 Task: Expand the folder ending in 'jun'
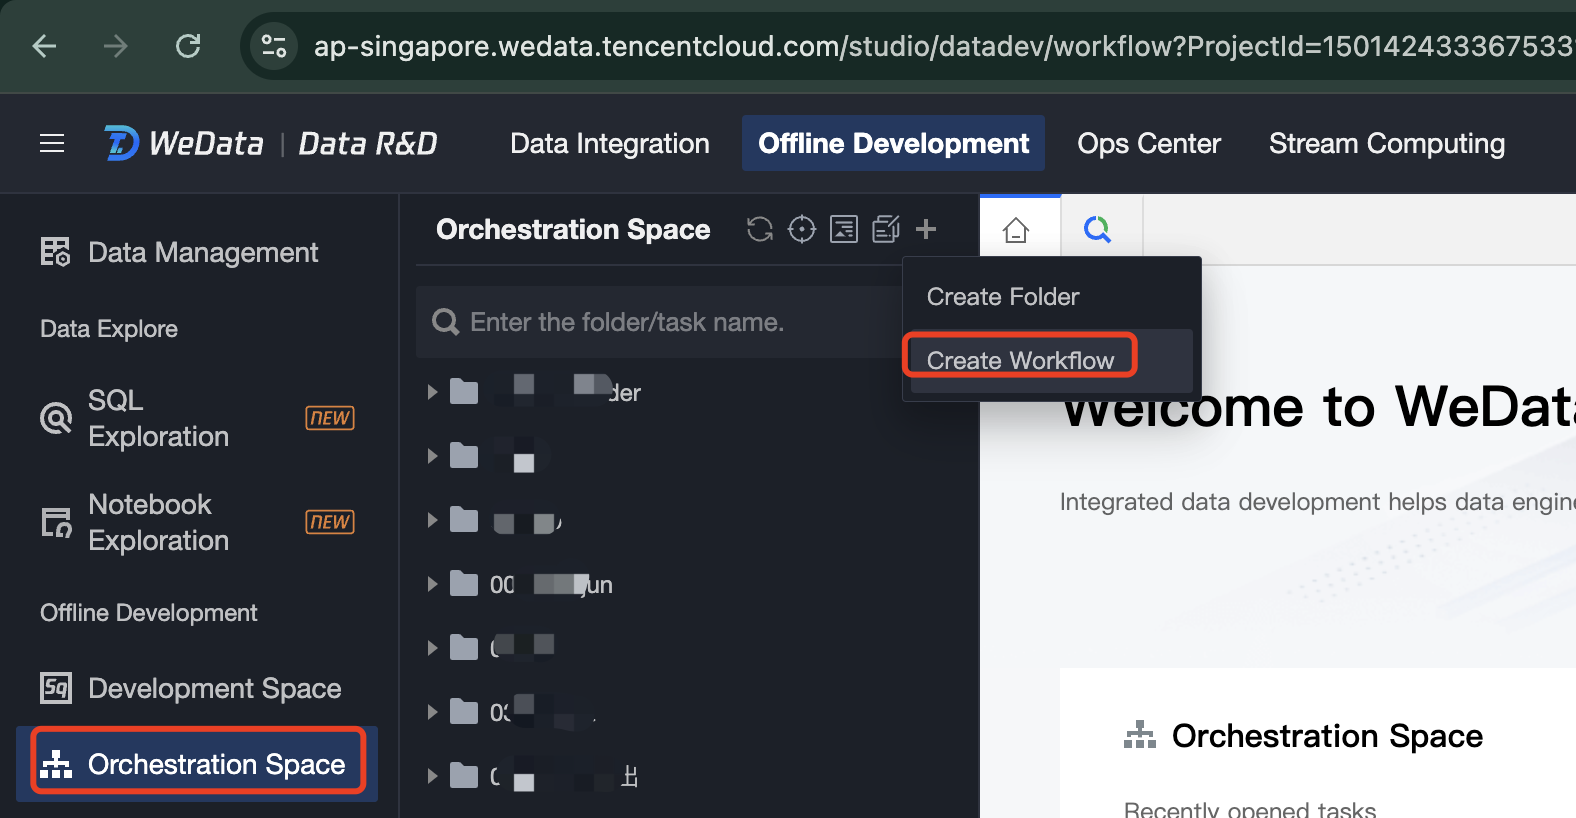[x=432, y=584]
